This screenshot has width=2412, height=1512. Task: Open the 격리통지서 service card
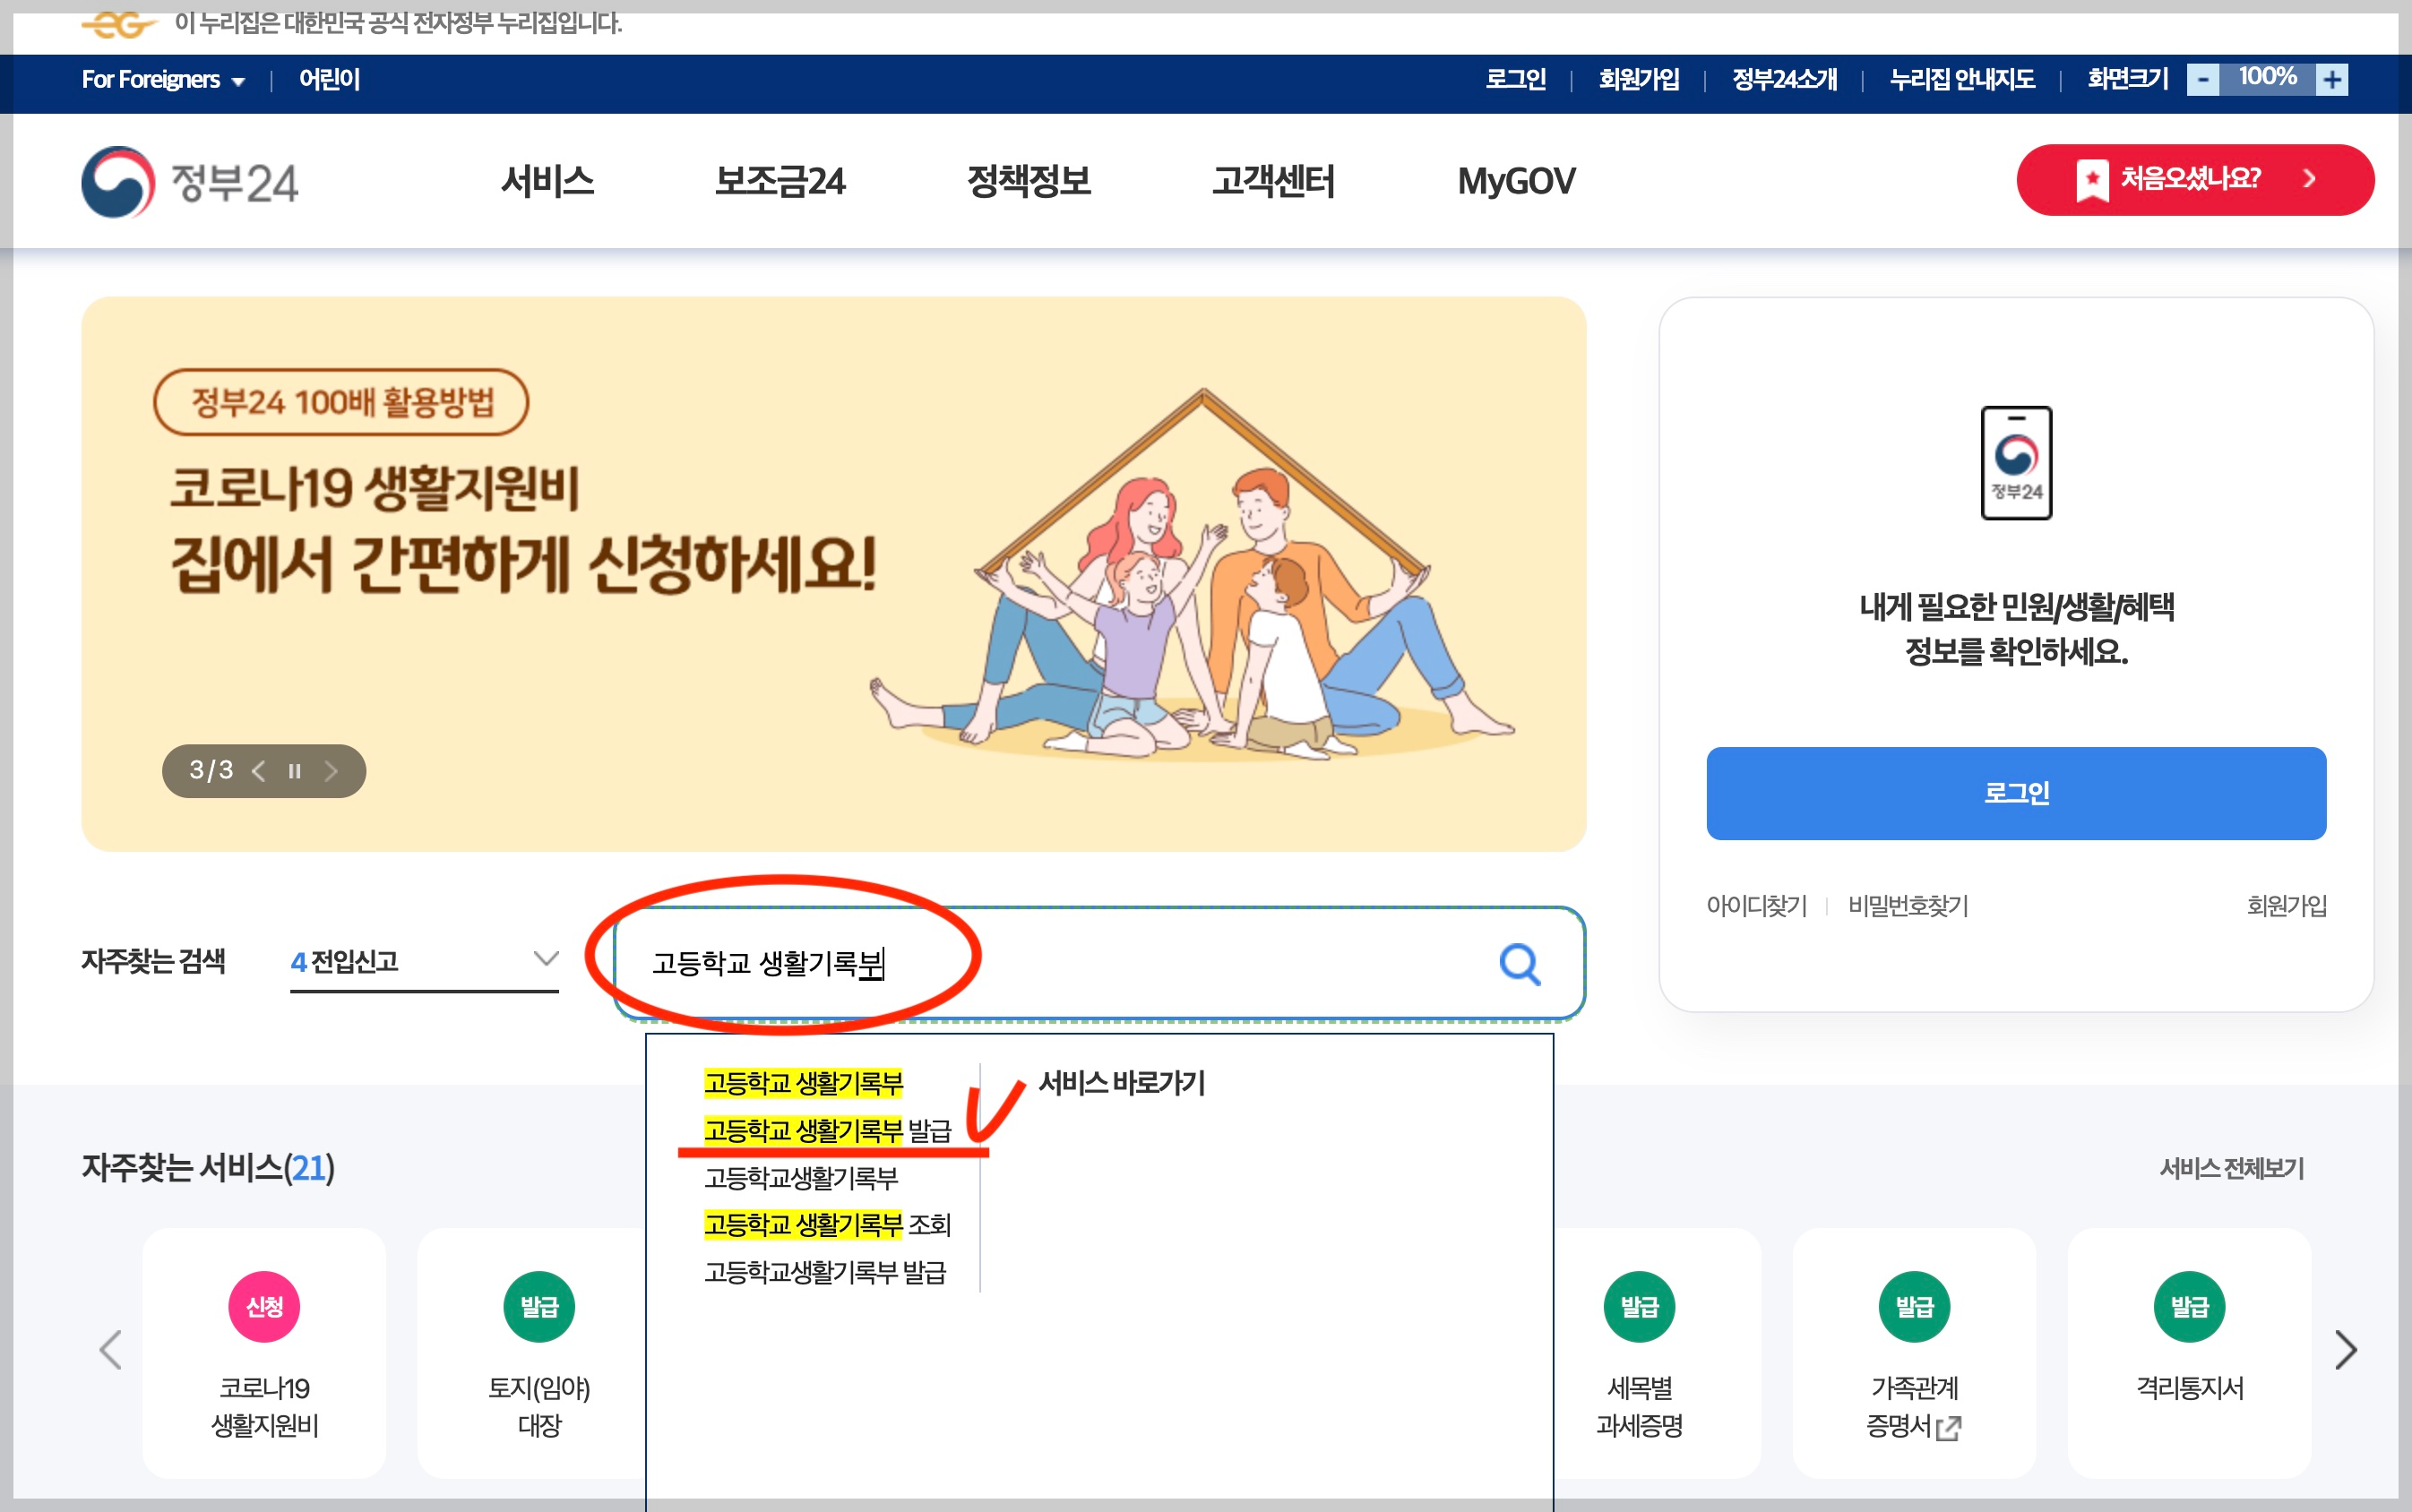click(2189, 1353)
